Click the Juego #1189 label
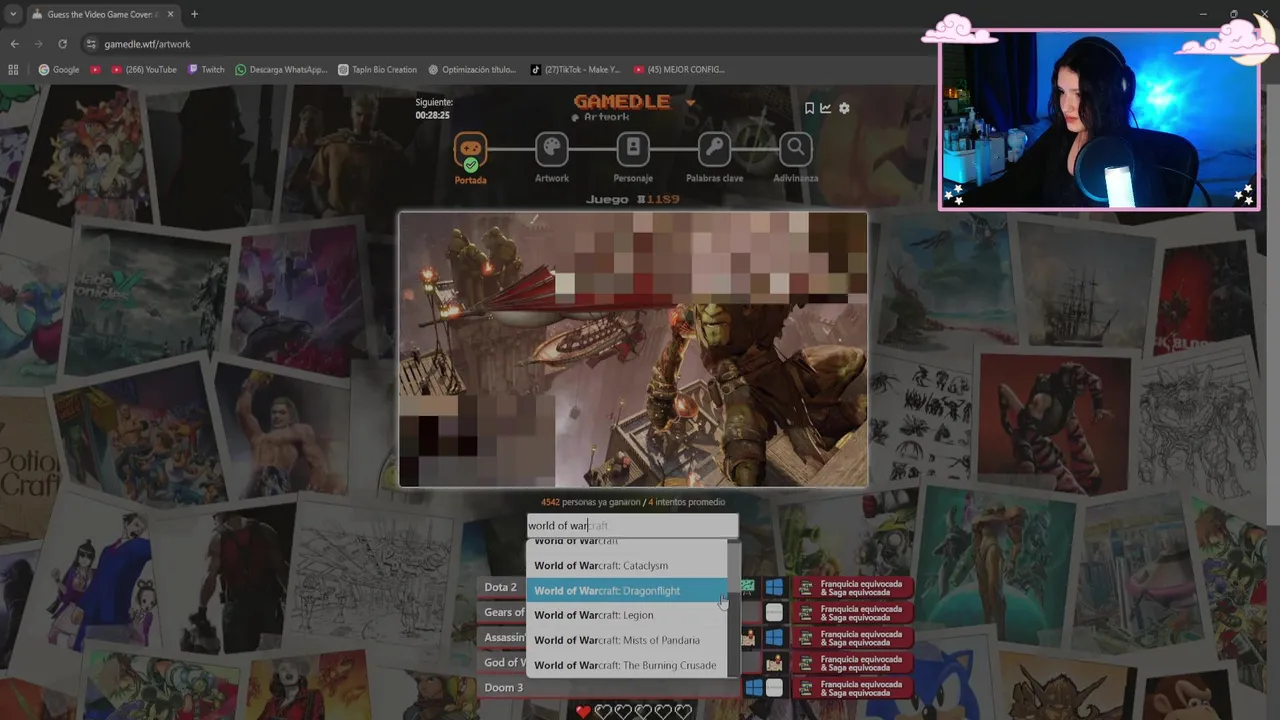This screenshot has height=720, width=1280. pos(632,199)
